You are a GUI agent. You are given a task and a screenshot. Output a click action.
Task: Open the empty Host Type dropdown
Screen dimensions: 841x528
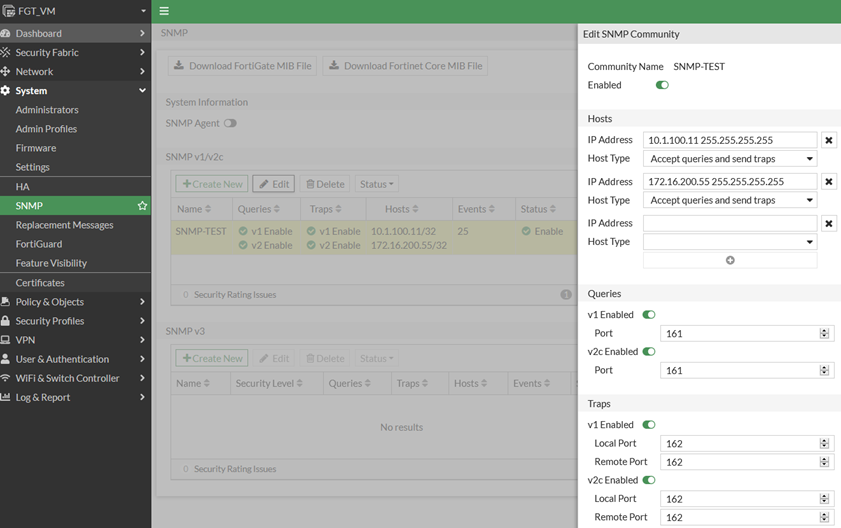730,242
